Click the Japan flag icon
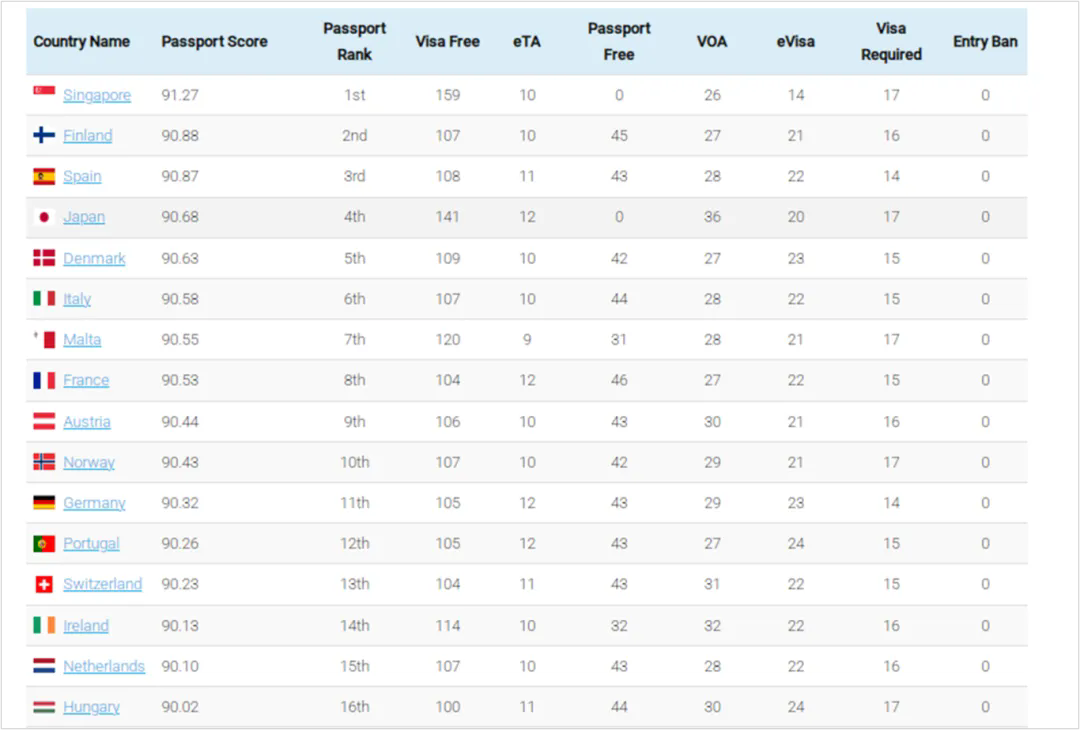Viewport: 1080px width, 730px height. [44, 217]
